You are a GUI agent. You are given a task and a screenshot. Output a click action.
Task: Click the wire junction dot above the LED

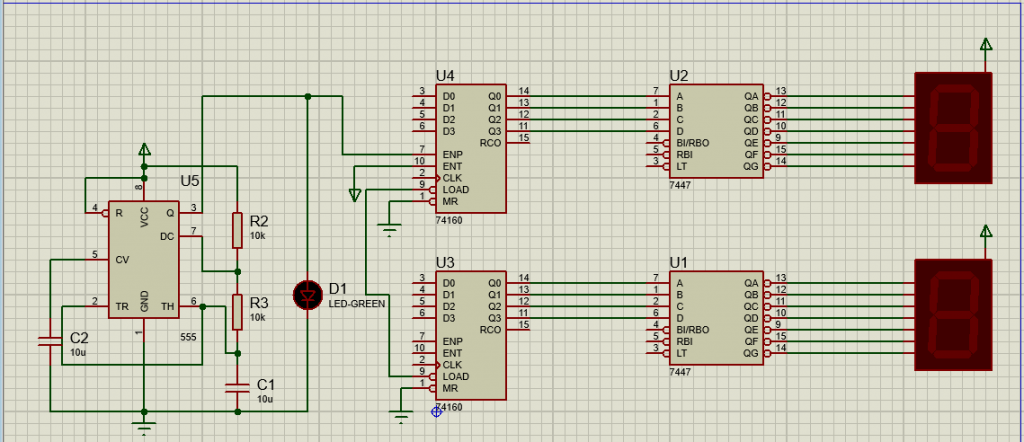click(308, 97)
